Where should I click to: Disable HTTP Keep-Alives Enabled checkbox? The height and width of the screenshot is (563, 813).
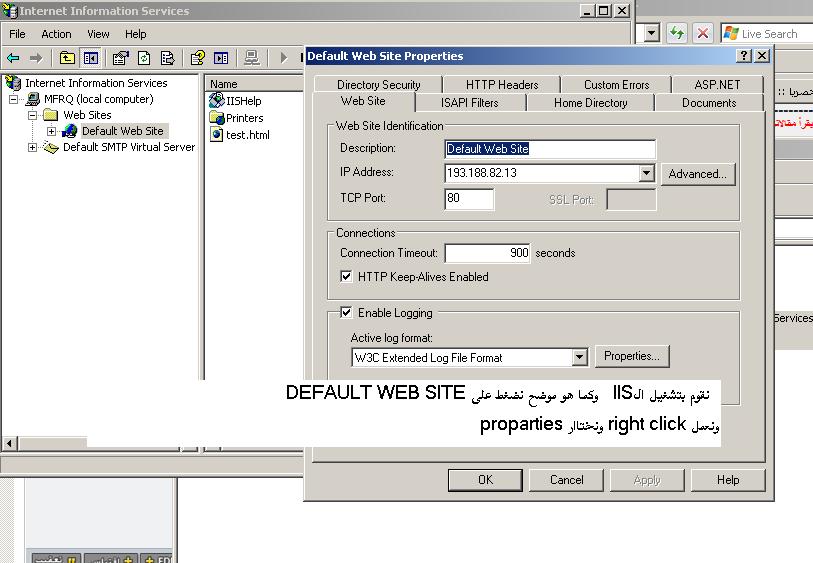(x=347, y=277)
